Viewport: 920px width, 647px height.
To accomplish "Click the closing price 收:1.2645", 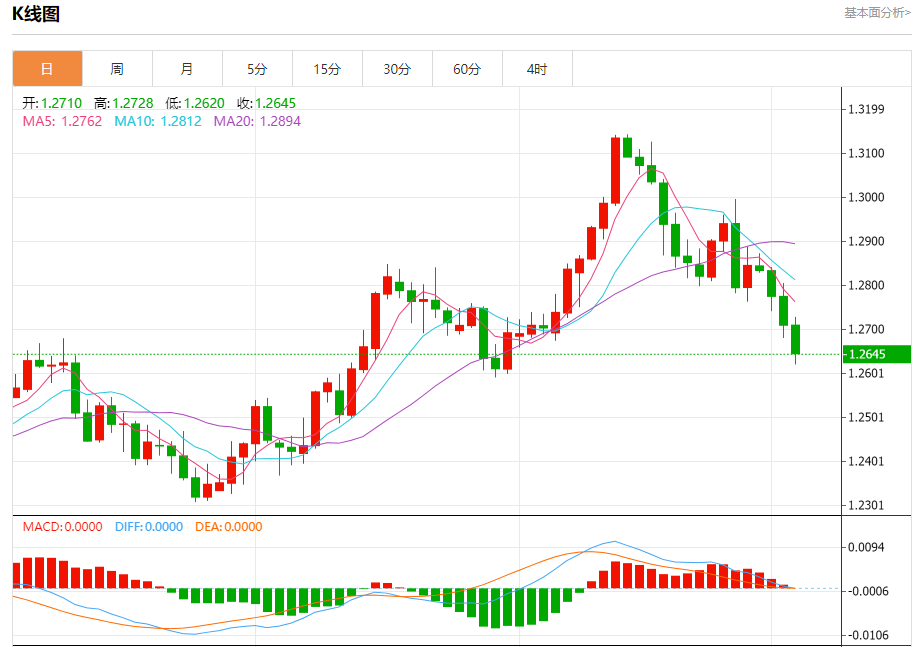I will click(266, 103).
